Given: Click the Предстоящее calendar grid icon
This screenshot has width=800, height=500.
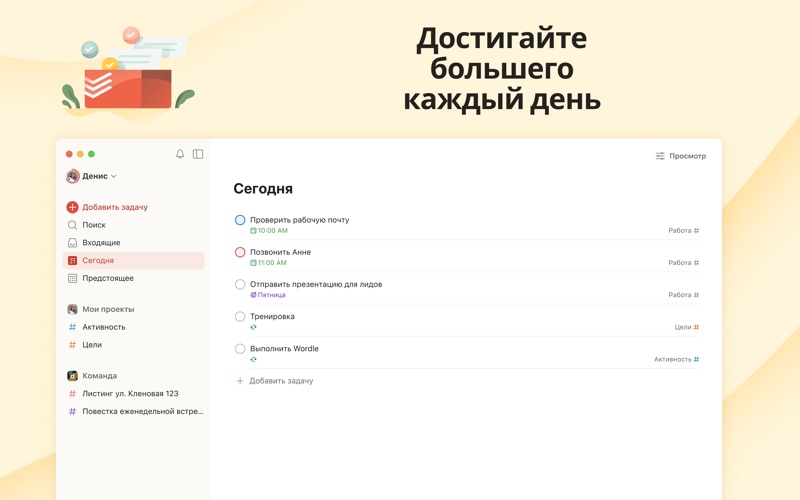Looking at the screenshot, I should click(72, 278).
